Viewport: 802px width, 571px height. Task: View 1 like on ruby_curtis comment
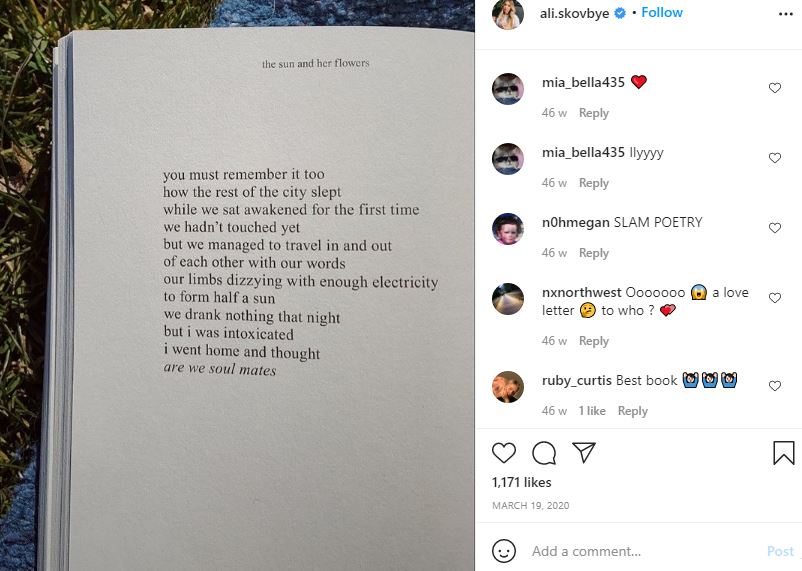[x=592, y=411]
